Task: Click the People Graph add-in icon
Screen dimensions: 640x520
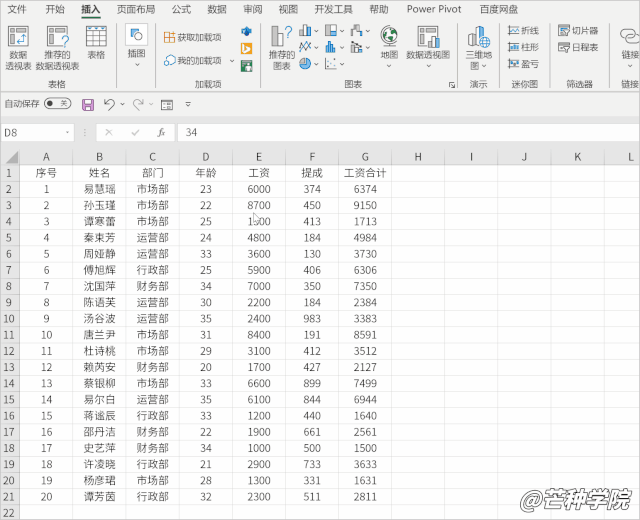Action: tap(246, 66)
